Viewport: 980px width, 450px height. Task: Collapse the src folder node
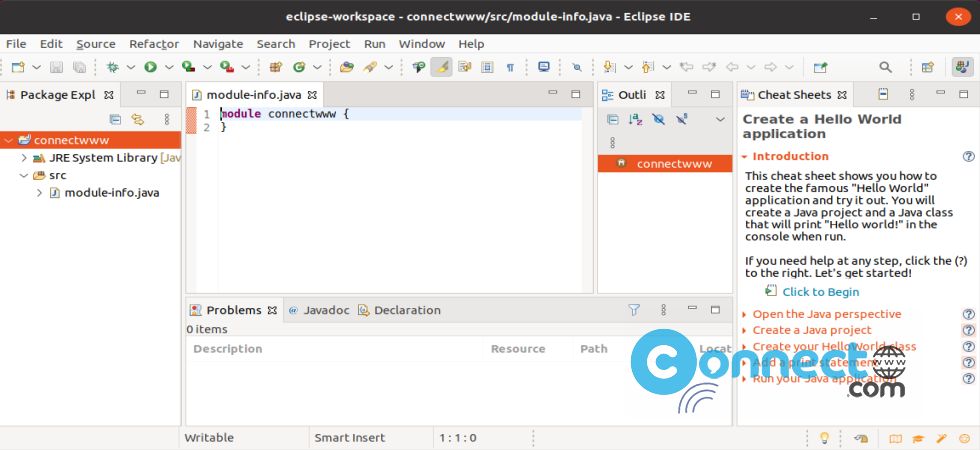[x=24, y=176]
